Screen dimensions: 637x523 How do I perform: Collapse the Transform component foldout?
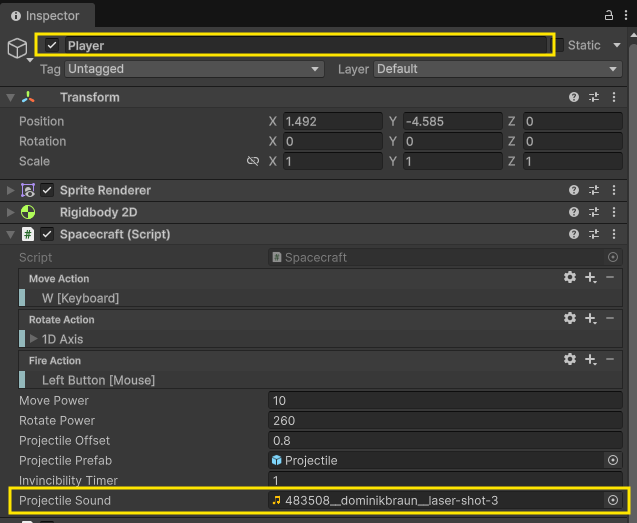point(11,98)
